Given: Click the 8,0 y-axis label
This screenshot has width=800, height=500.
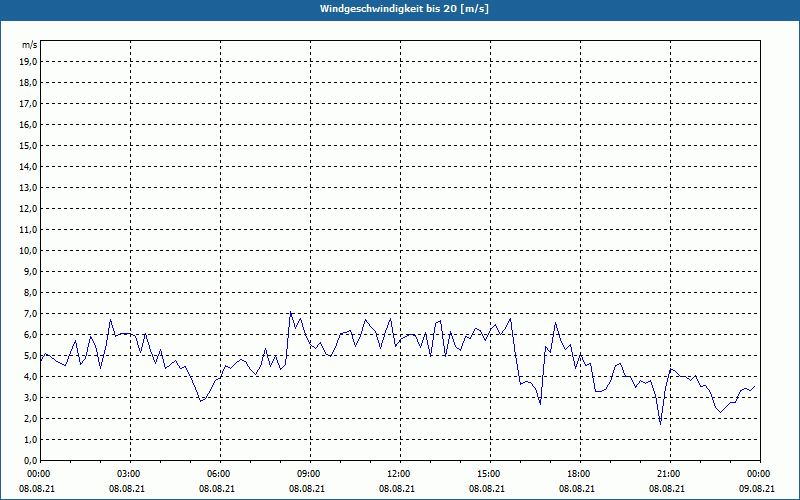Looking at the screenshot, I should (30, 292).
